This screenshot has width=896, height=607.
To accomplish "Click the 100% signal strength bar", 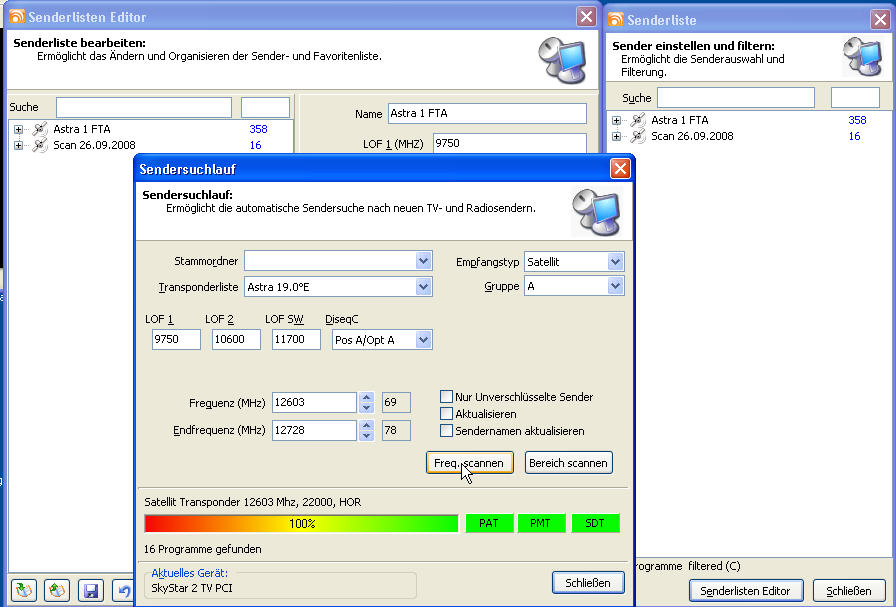I will coord(301,523).
